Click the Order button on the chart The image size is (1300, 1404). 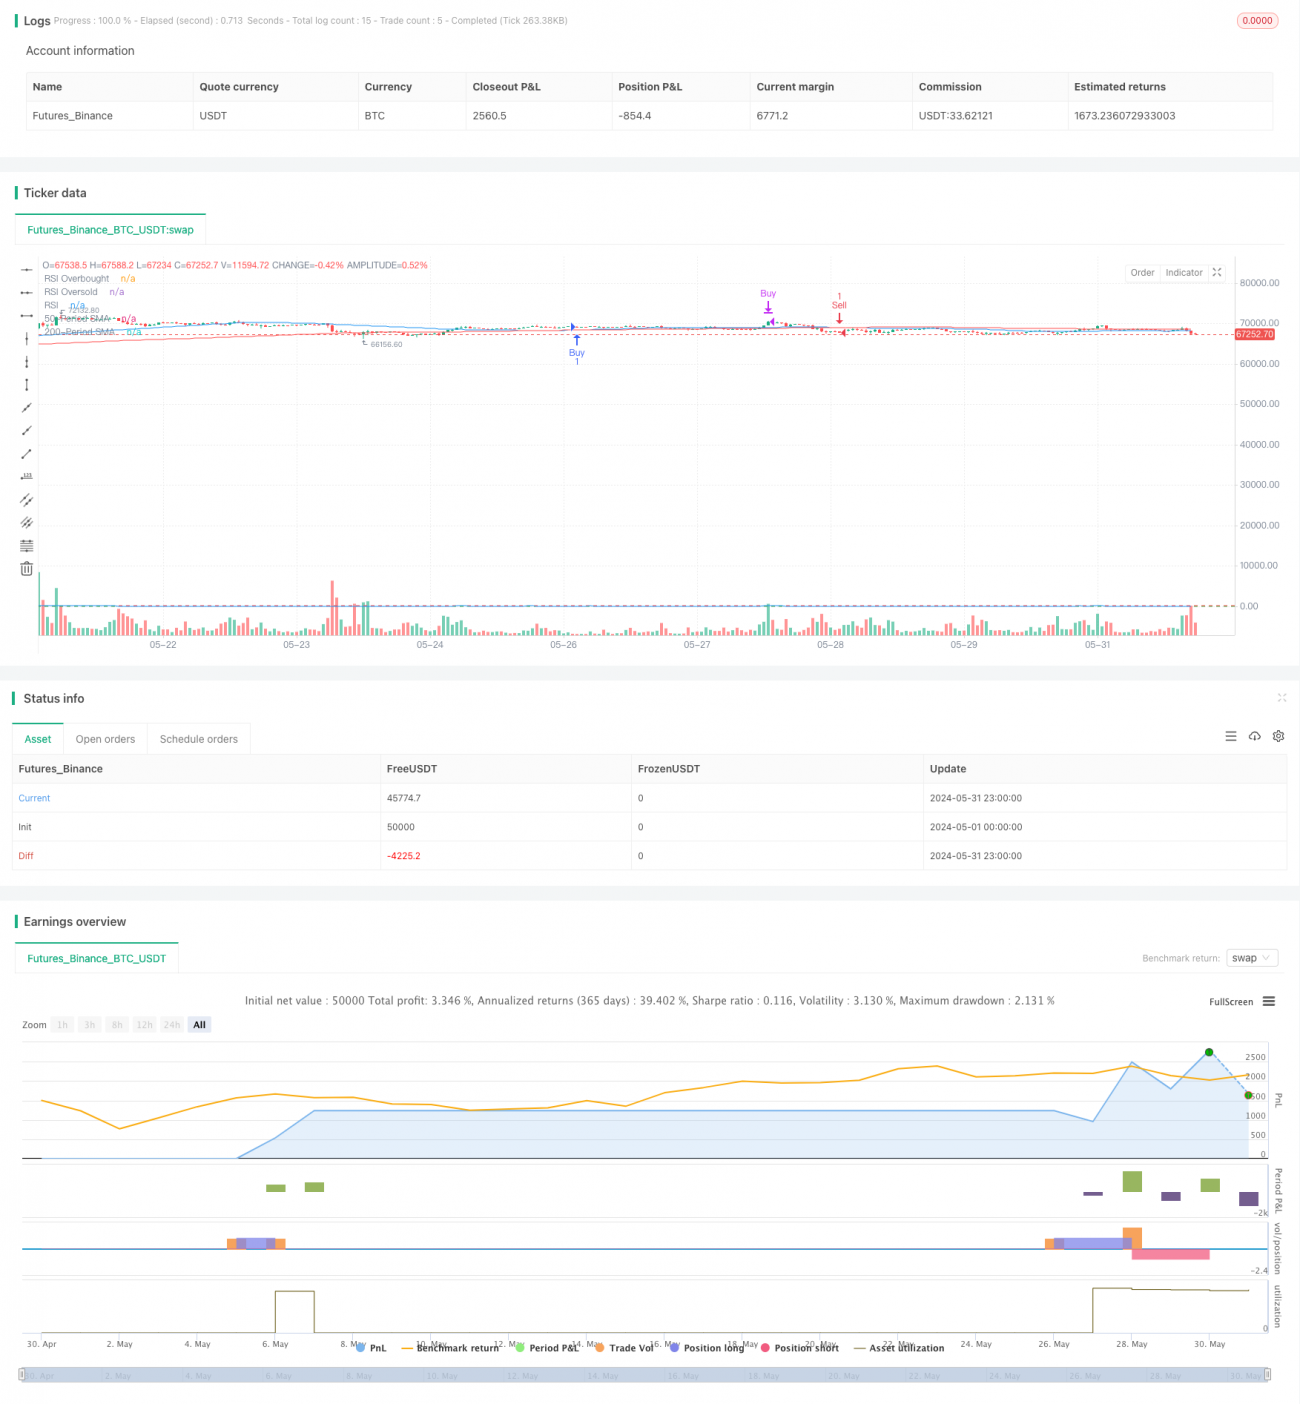pos(1143,272)
